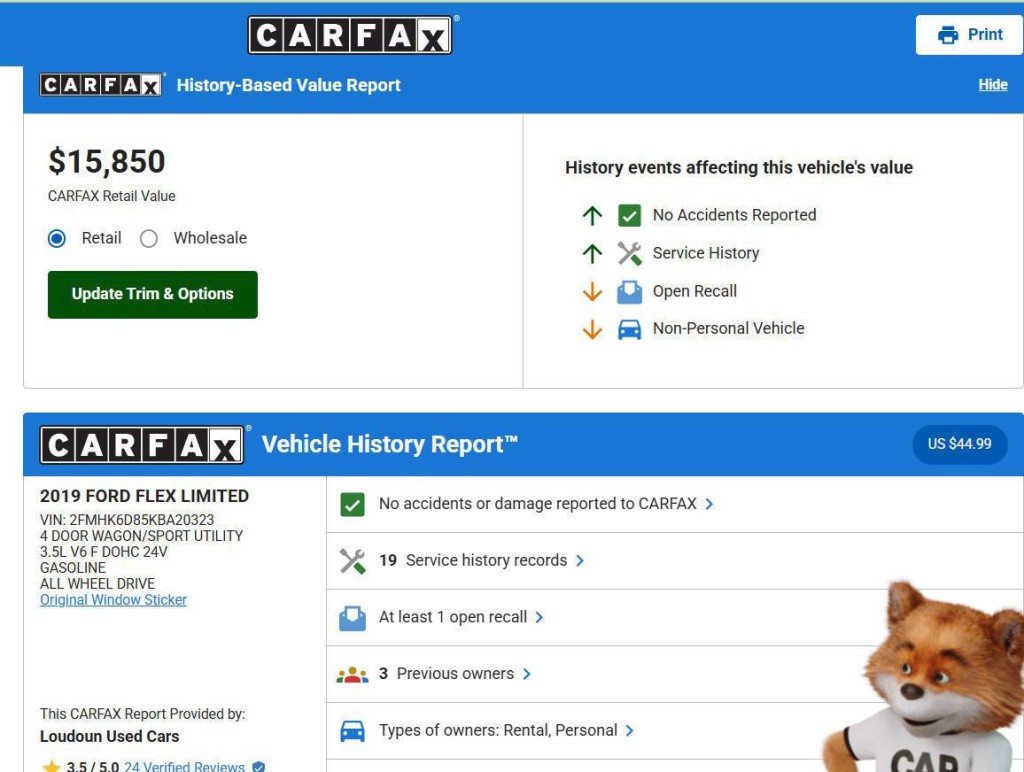Click car icon beside Types of owners
This screenshot has height=772, width=1024.
pos(353,731)
